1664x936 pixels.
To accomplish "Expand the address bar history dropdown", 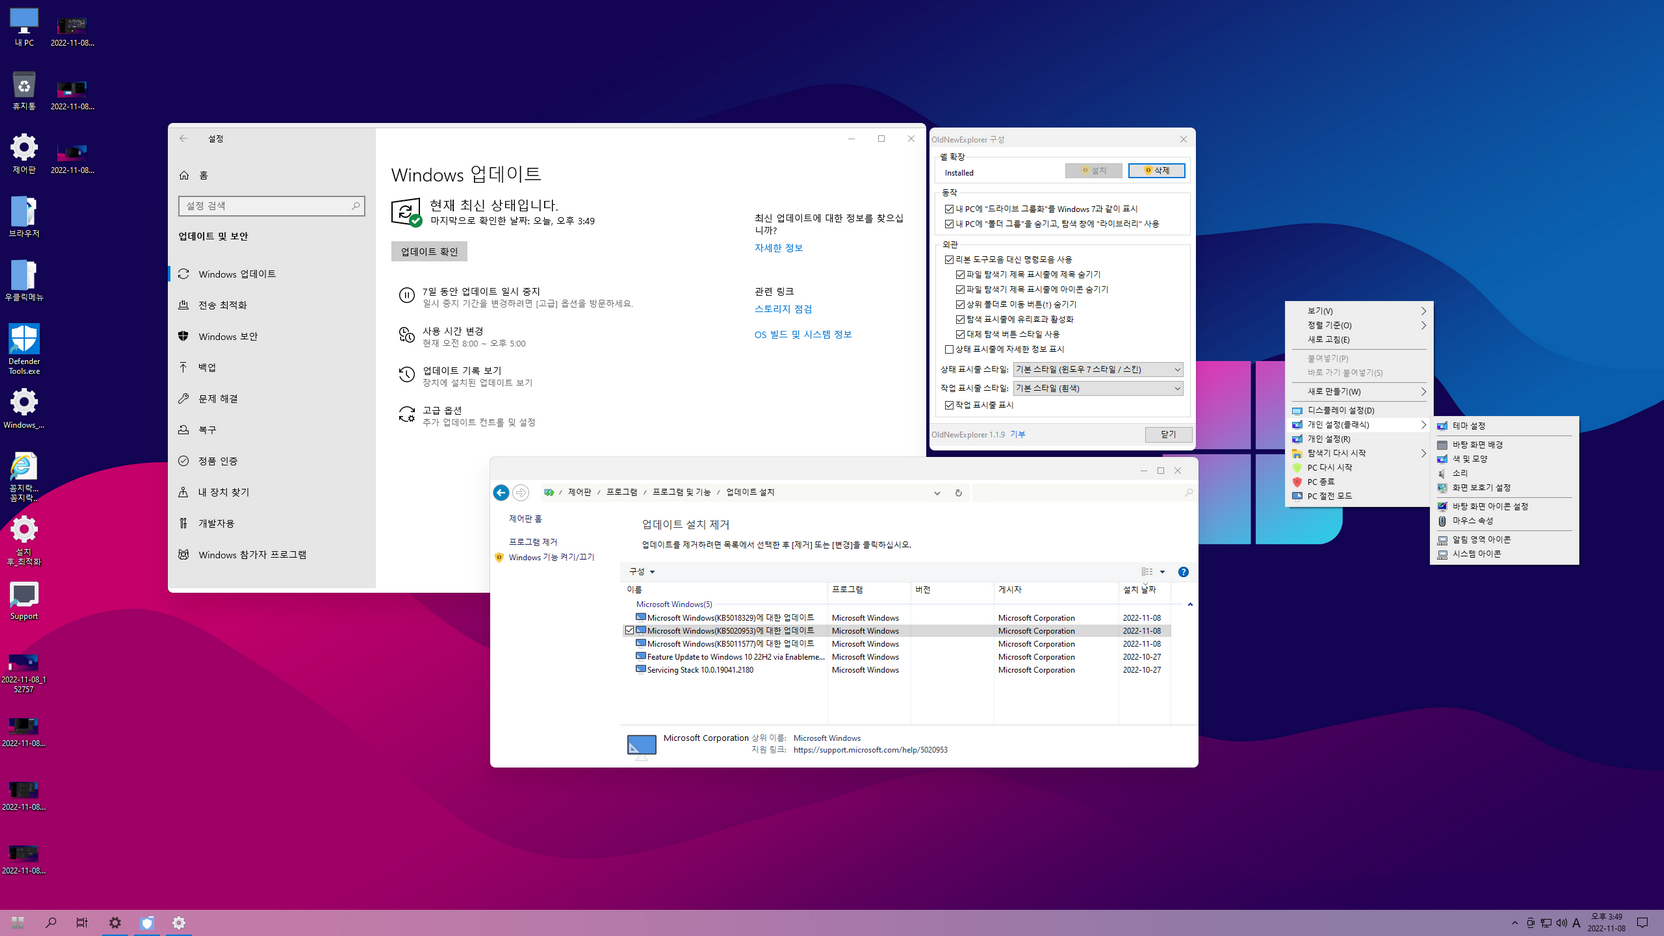I will (x=937, y=492).
